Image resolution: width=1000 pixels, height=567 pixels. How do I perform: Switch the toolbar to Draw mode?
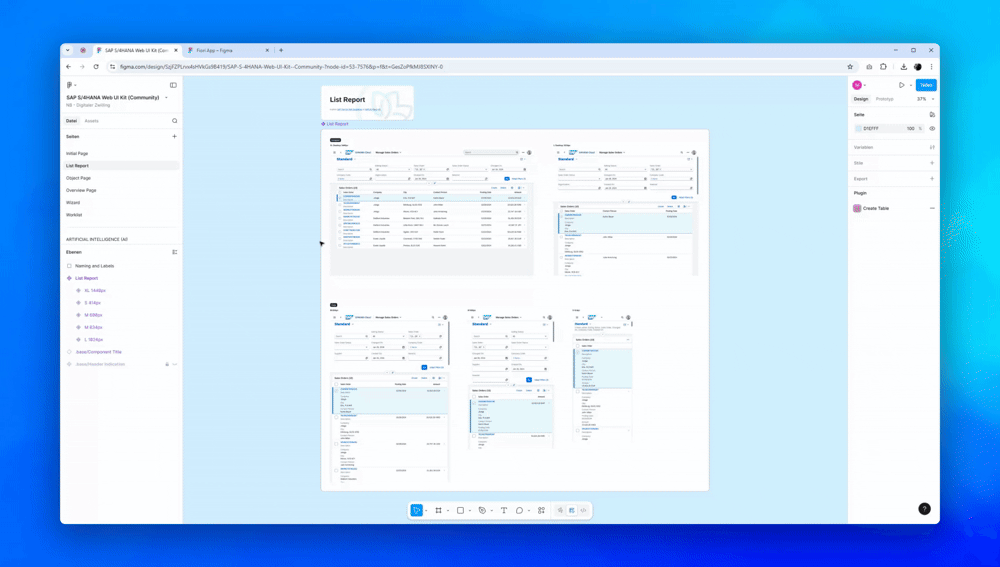pos(561,510)
